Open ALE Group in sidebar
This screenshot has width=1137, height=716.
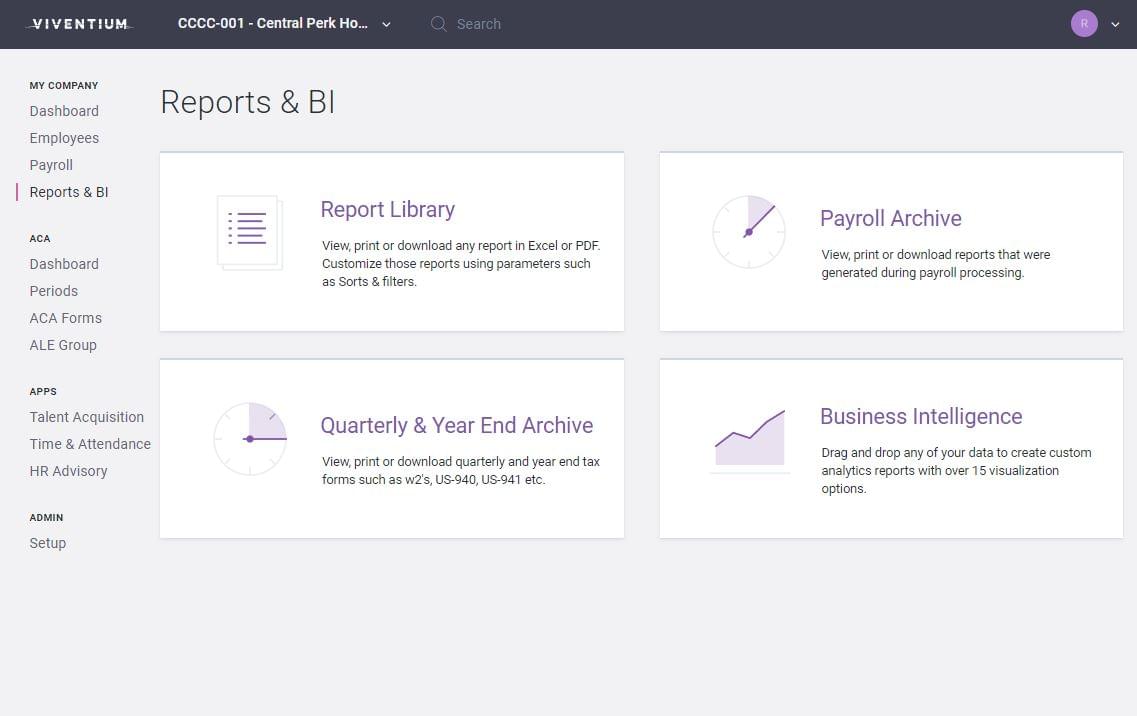tap(63, 345)
